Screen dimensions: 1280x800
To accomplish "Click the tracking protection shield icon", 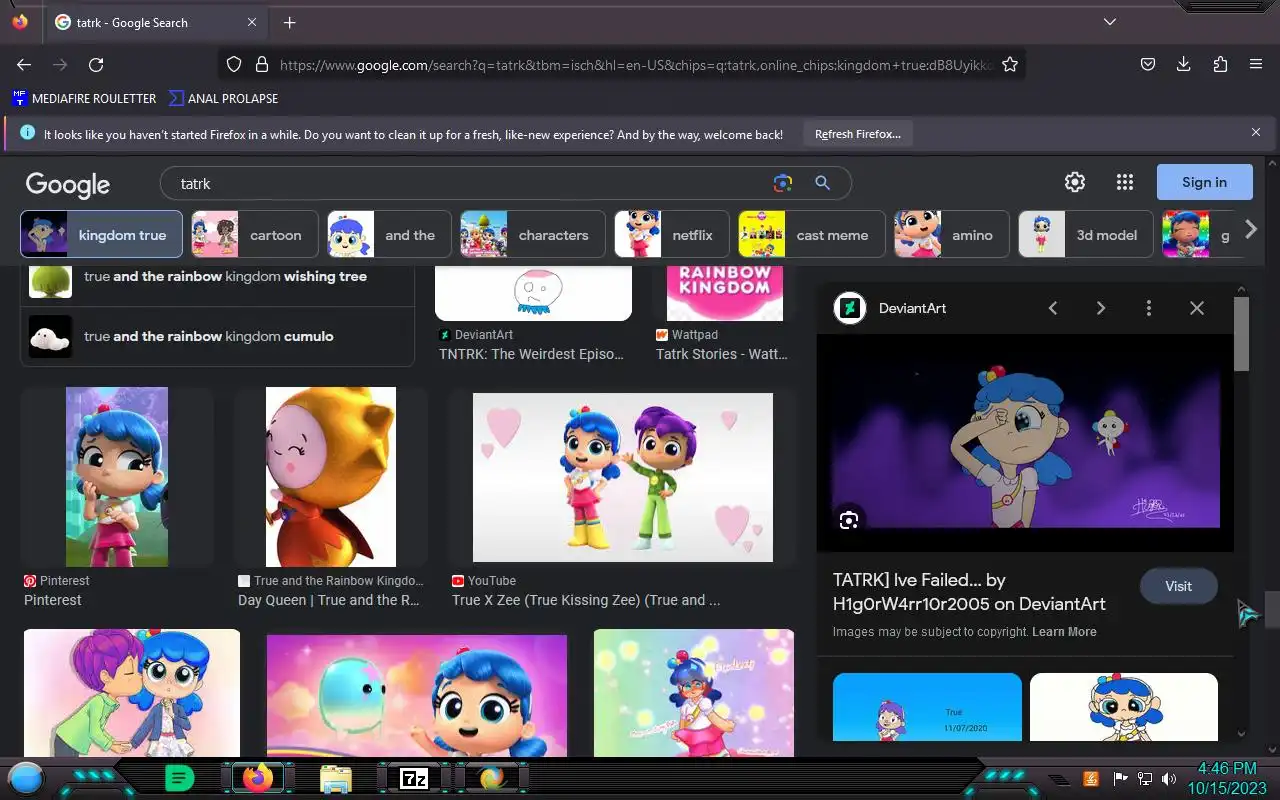I will pos(234,64).
